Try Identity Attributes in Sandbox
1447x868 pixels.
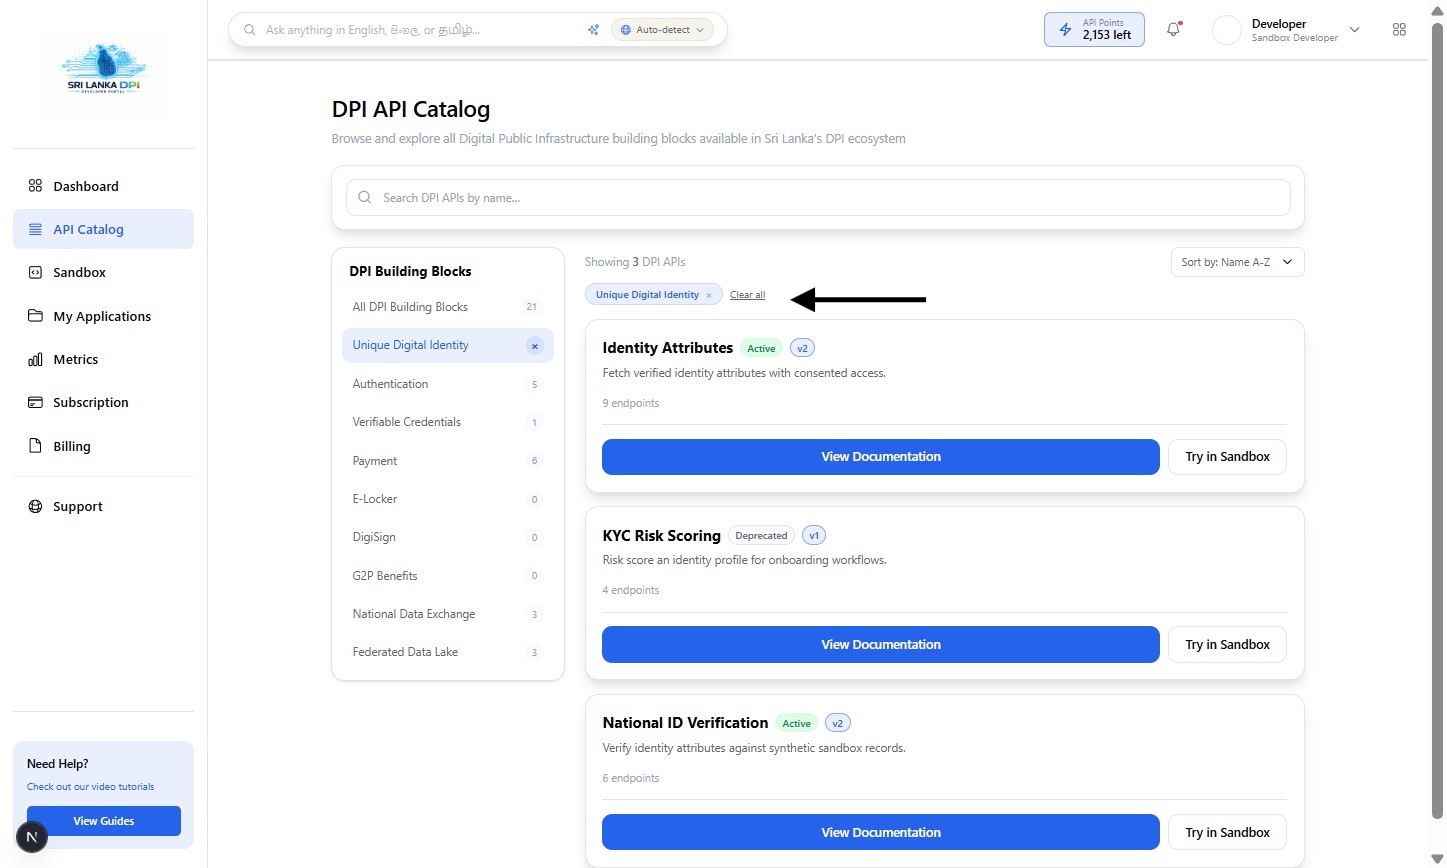coord(1227,457)
